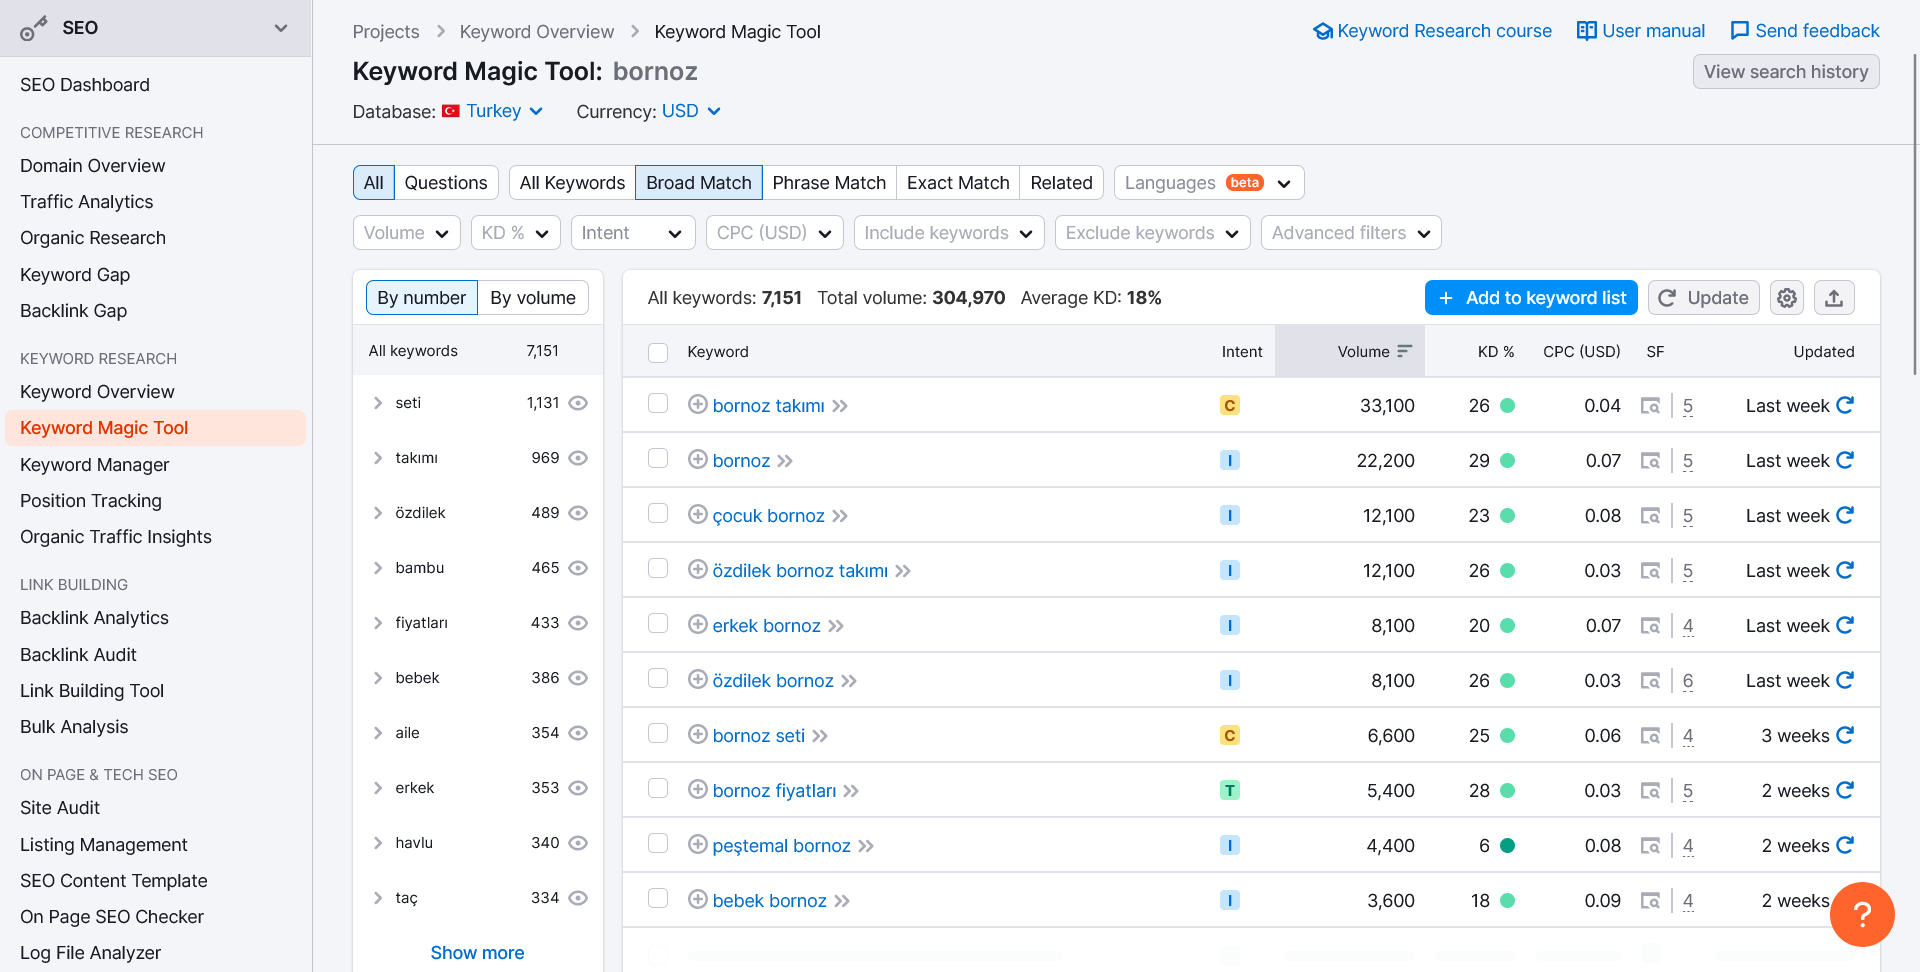Open the CPC (USD) filter dropdown
The image size is (1920, 972).
[x=774, y=233]
